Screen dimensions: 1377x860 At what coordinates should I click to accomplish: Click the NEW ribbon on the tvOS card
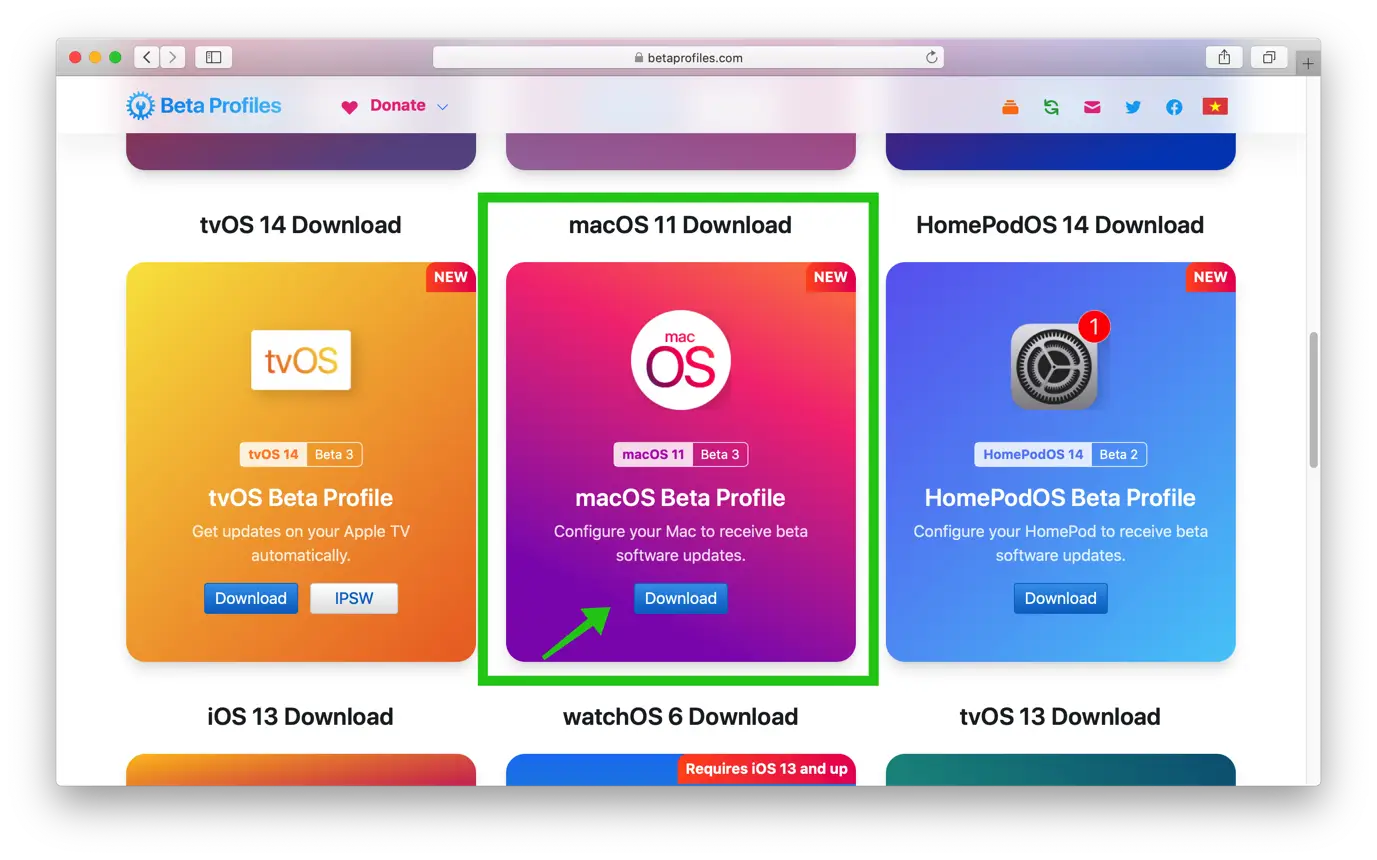tap(451, 277)
